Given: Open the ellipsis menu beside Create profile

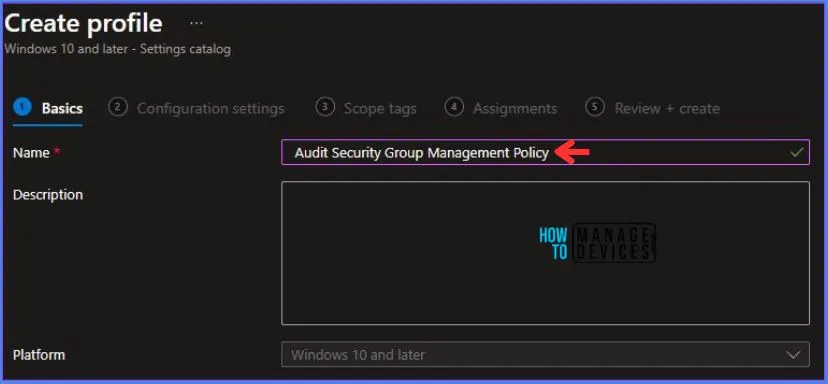Looking at the screenshot, I should [196, 24].
